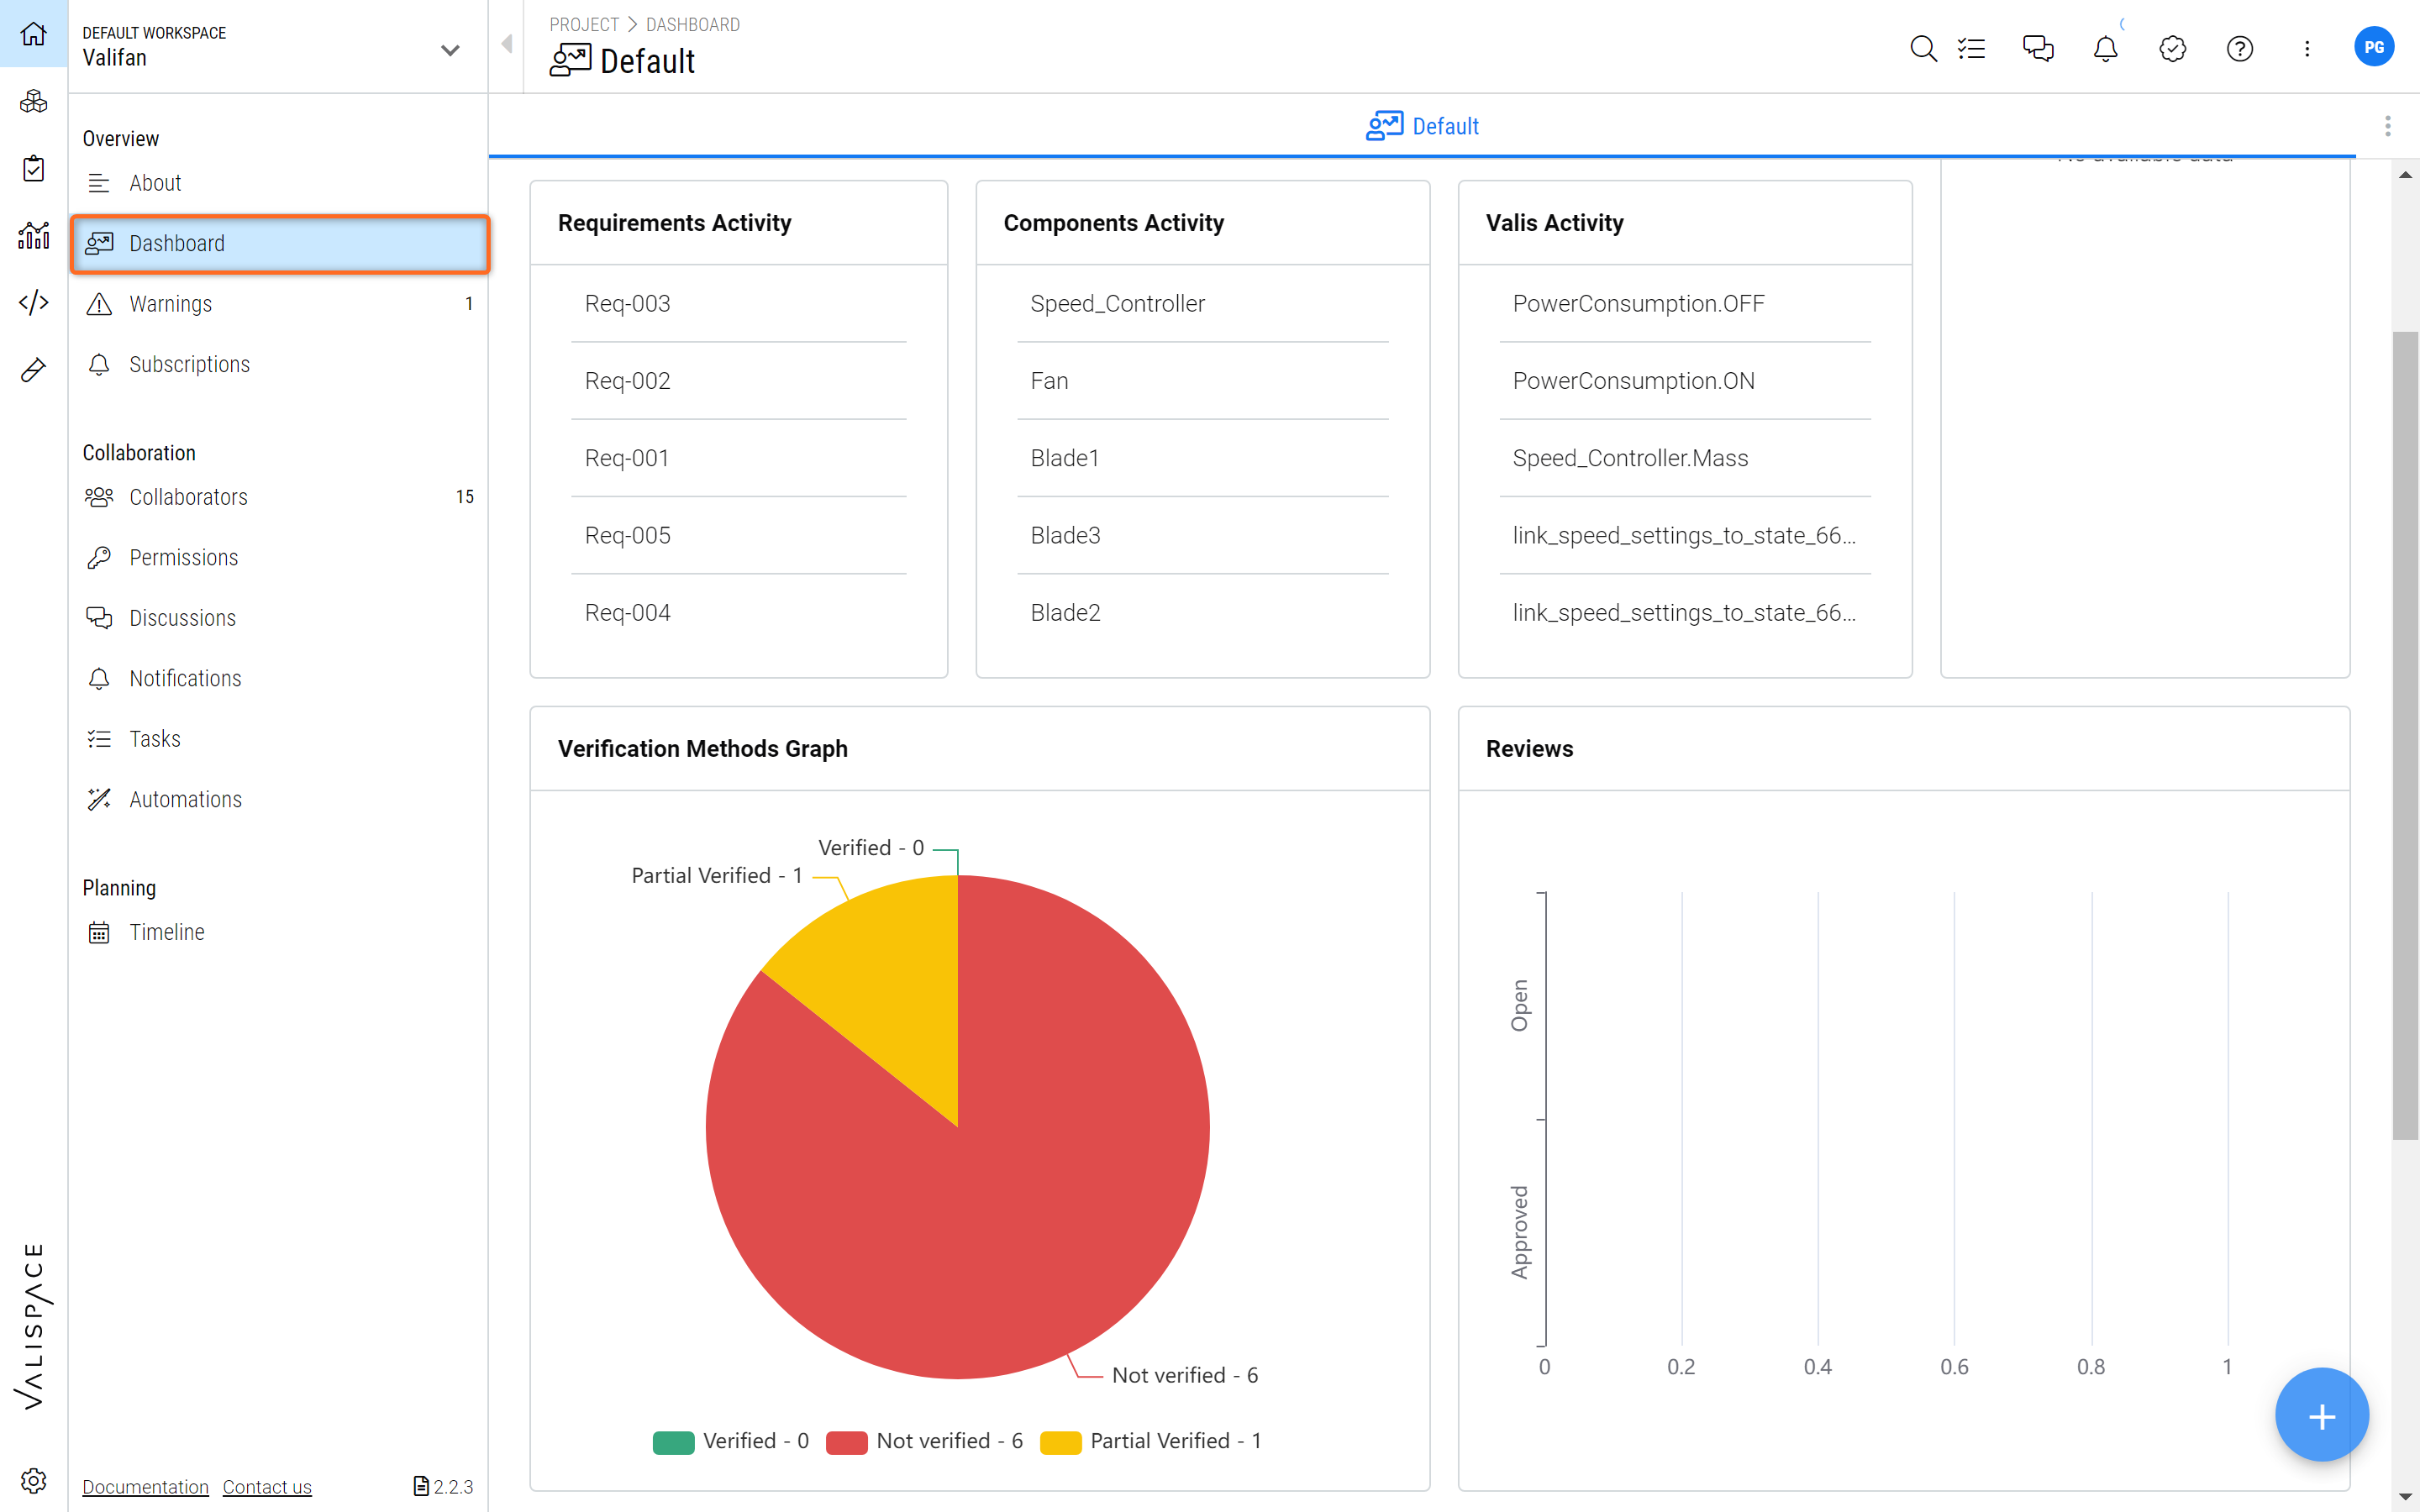This screenshot has width=2420, height=1512.
Task: Select the Default dashboard tab
Action: click(1422, 126)
